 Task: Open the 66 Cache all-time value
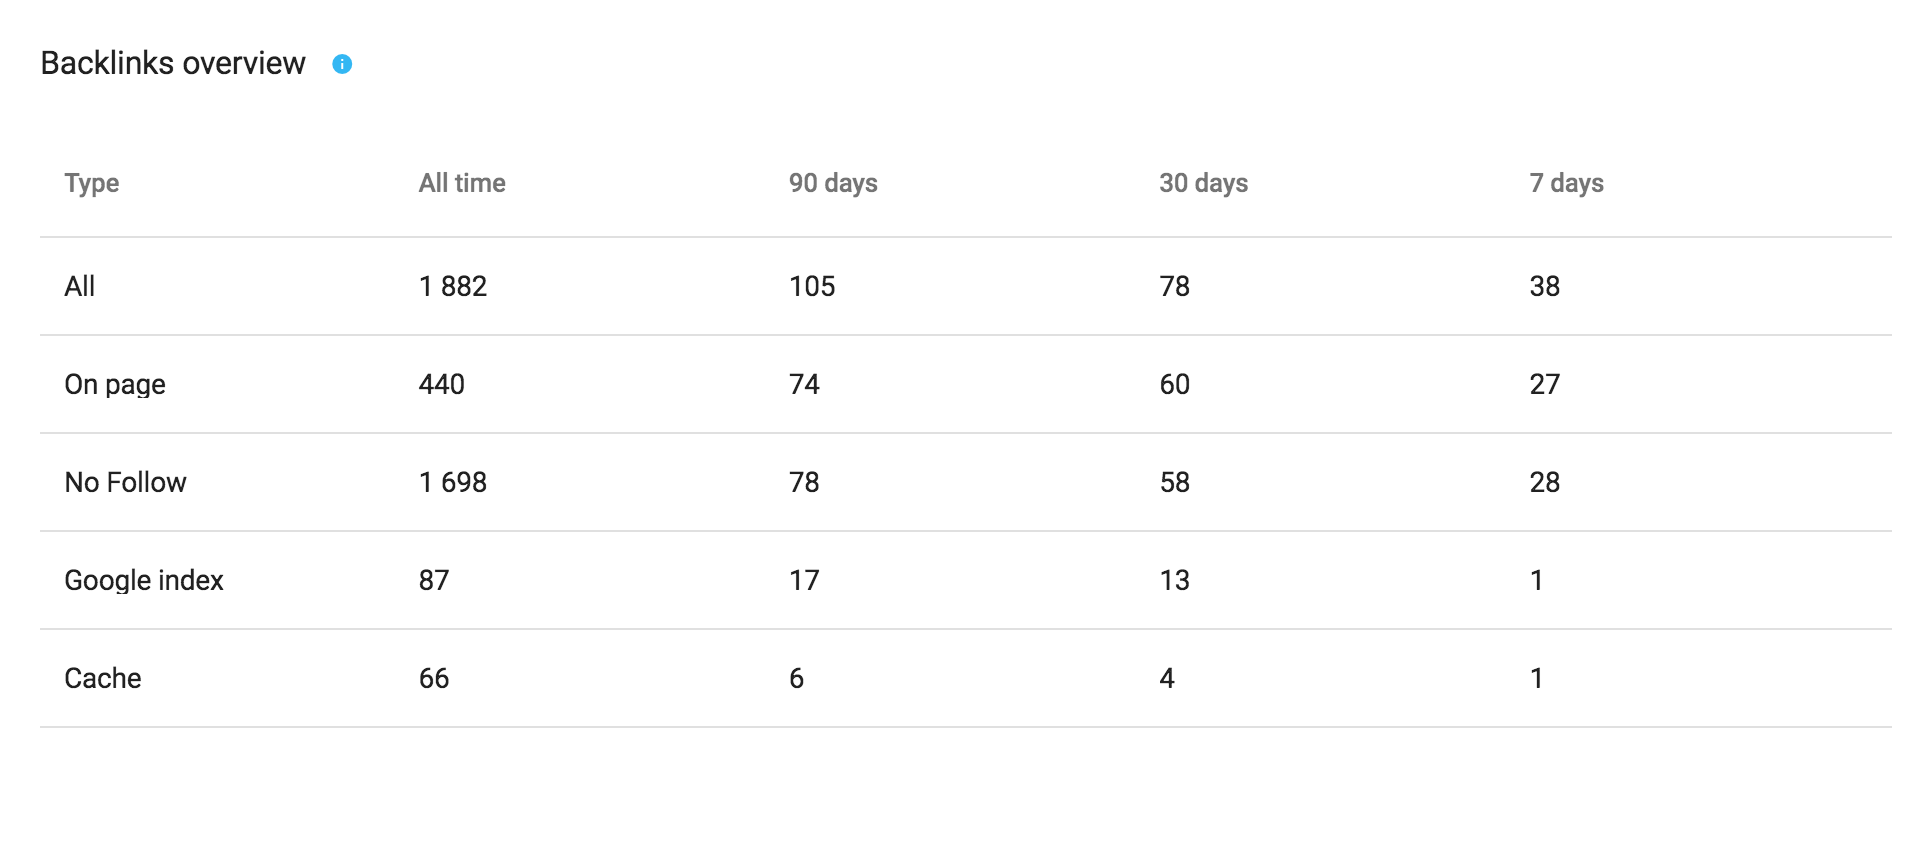point(434,678)
